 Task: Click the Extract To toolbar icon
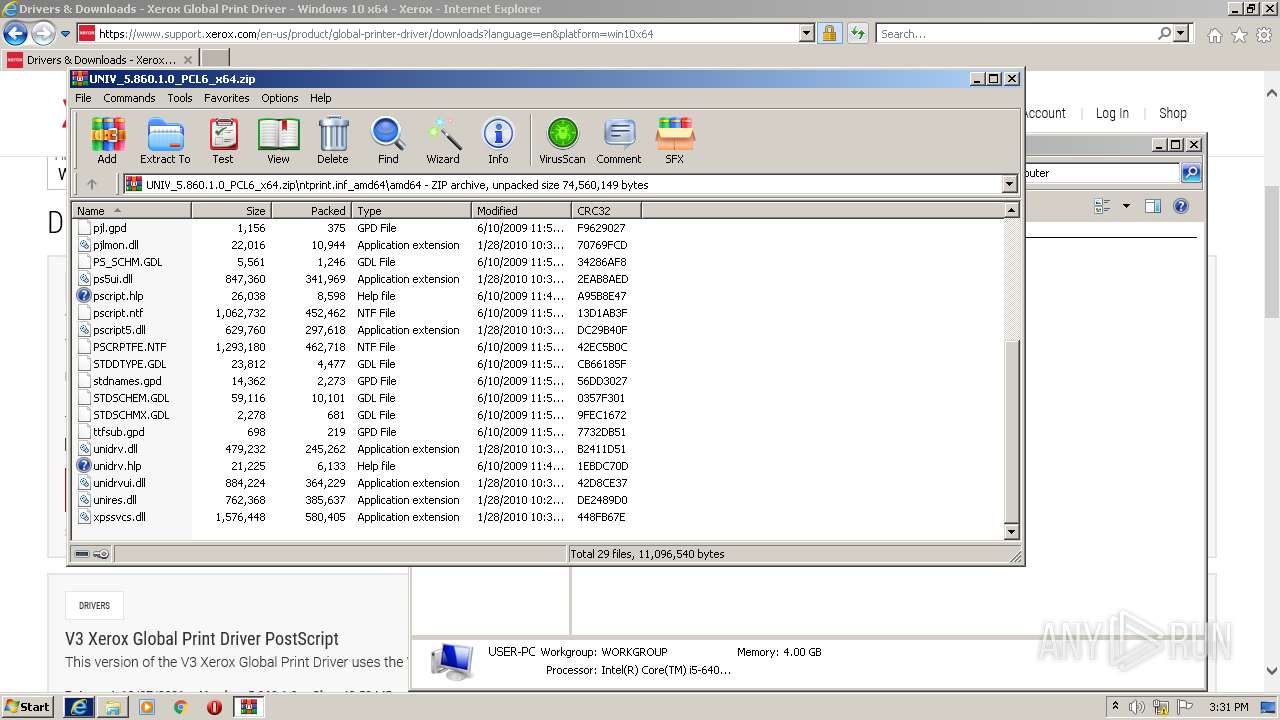pyautogui.click(x=165, y=141)
